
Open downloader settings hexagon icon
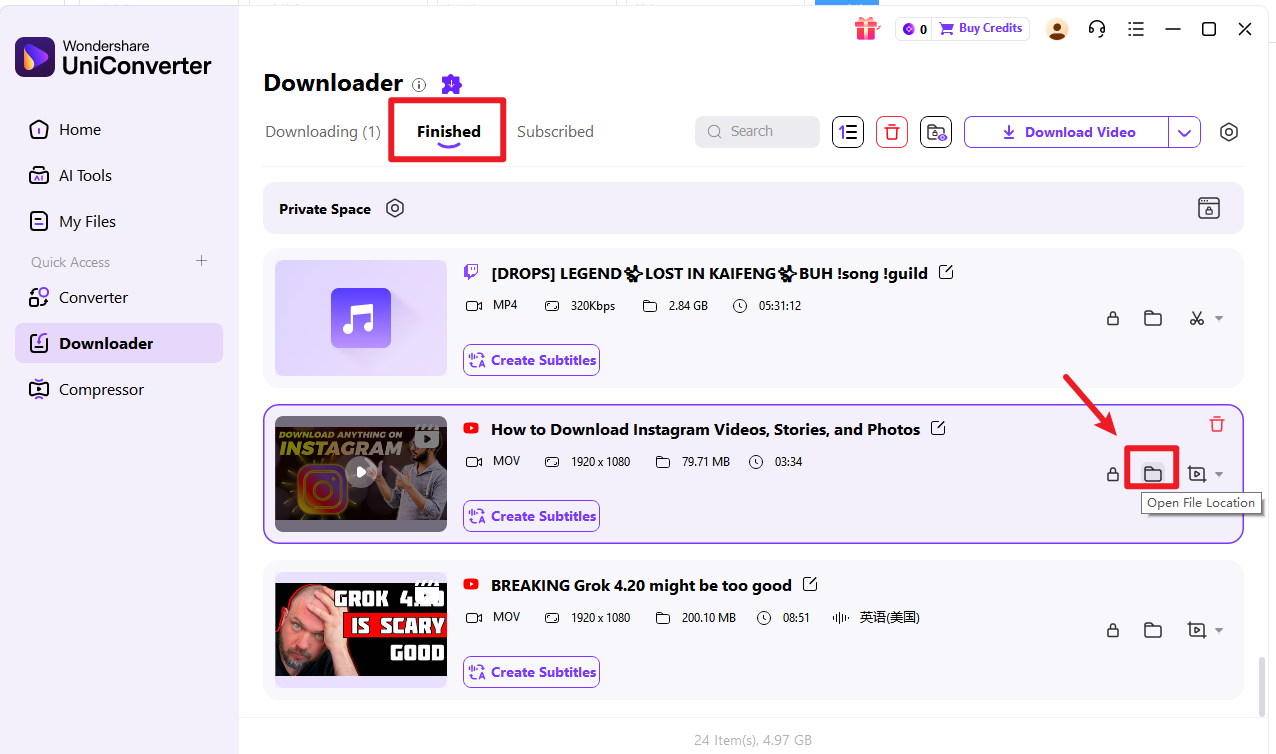1229,132
